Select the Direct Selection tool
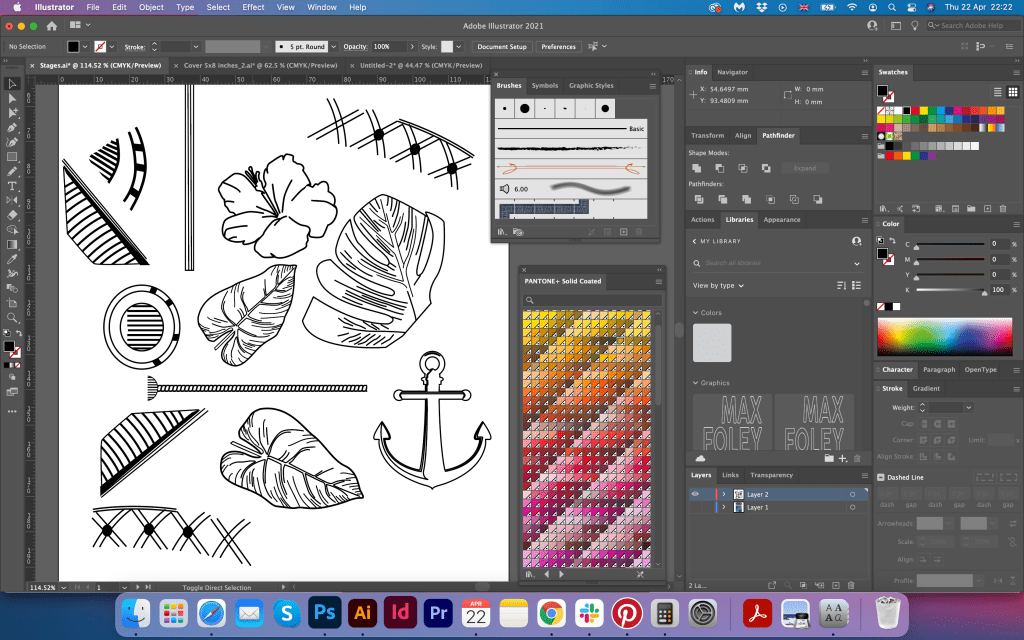 pos(12,99)
